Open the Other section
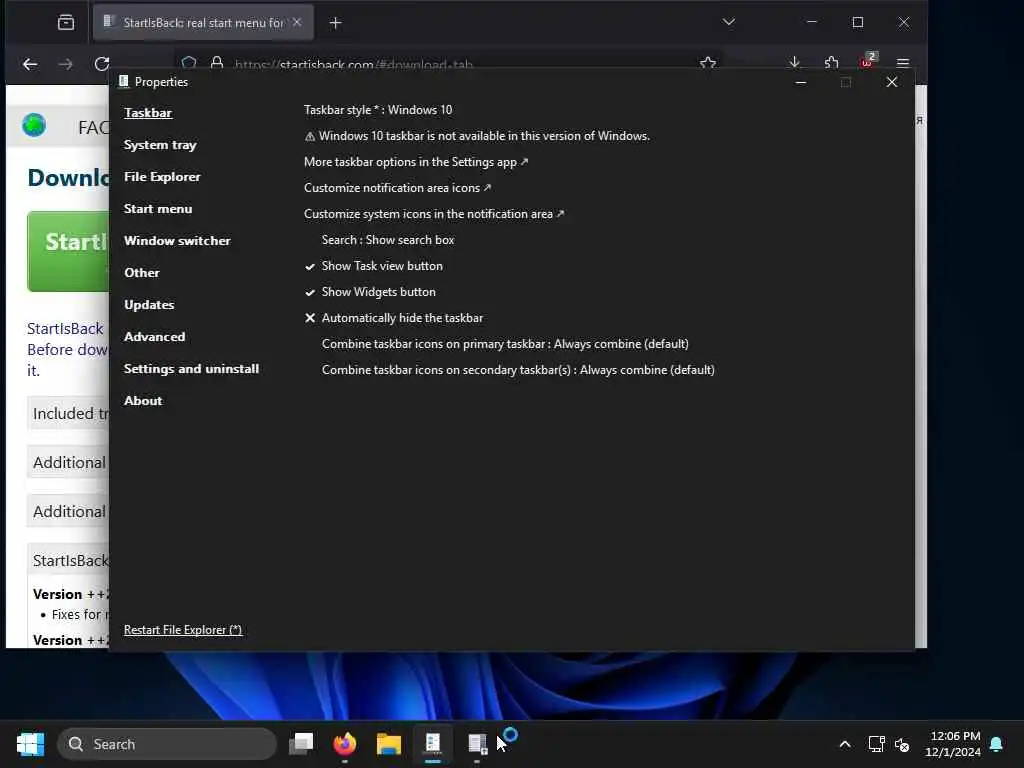 coord(142,272)
